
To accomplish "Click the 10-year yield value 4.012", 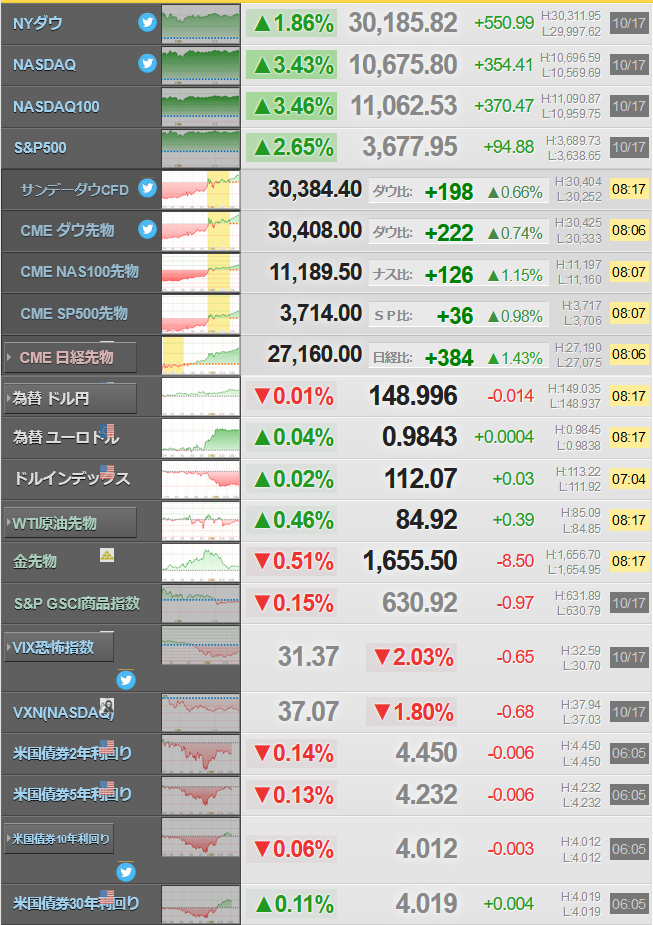I will tap(426, 849).
